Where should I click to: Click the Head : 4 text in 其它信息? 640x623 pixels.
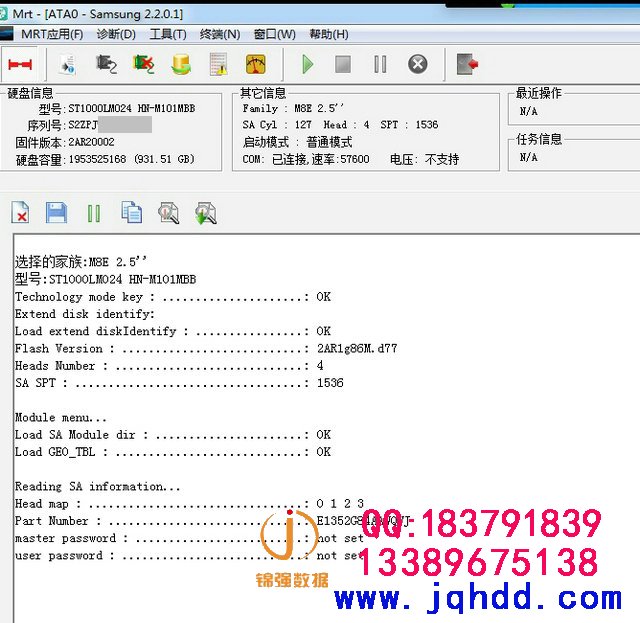346,125
